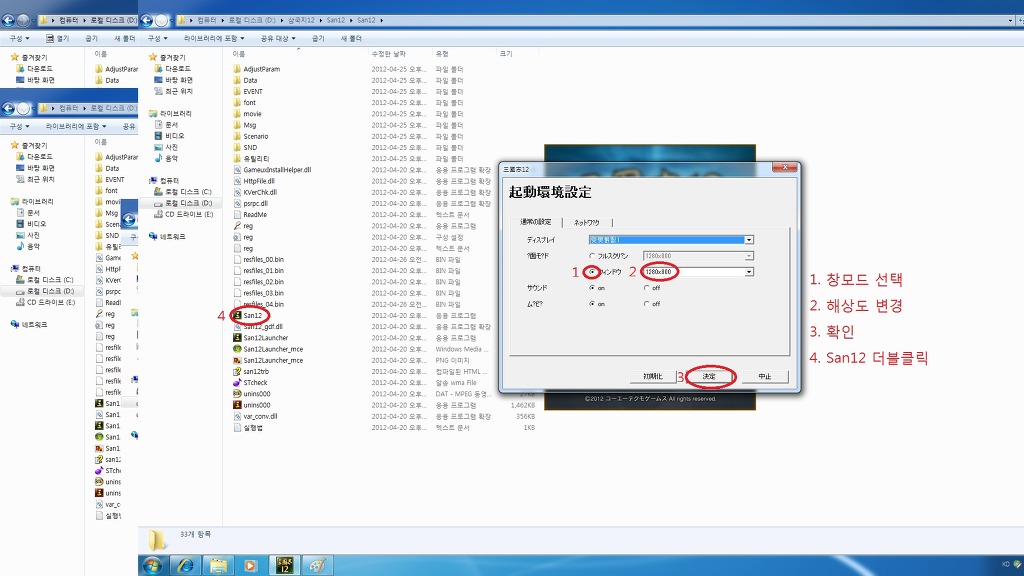Image resolution: width=1024 pixels, height=576 pixels.
Task: Open fullscreen 1280x800 resolution dropdown
Action: click(749, 256)
